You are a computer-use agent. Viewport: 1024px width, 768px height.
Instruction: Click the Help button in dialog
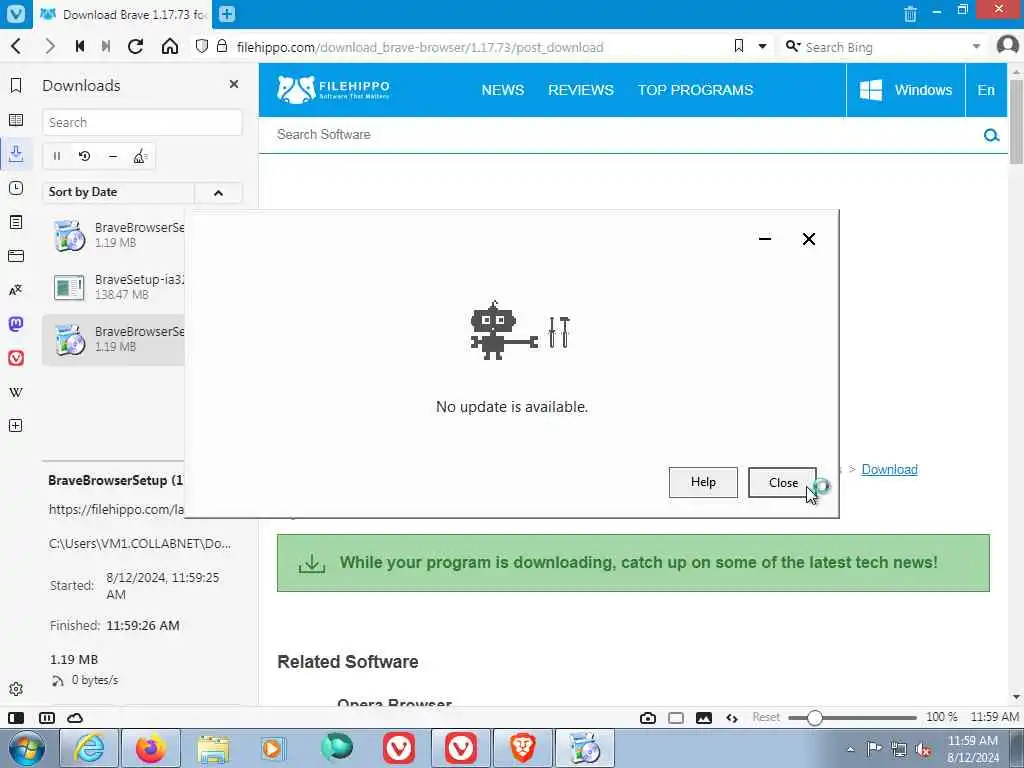pyautogui.click(x=703, y=482)
